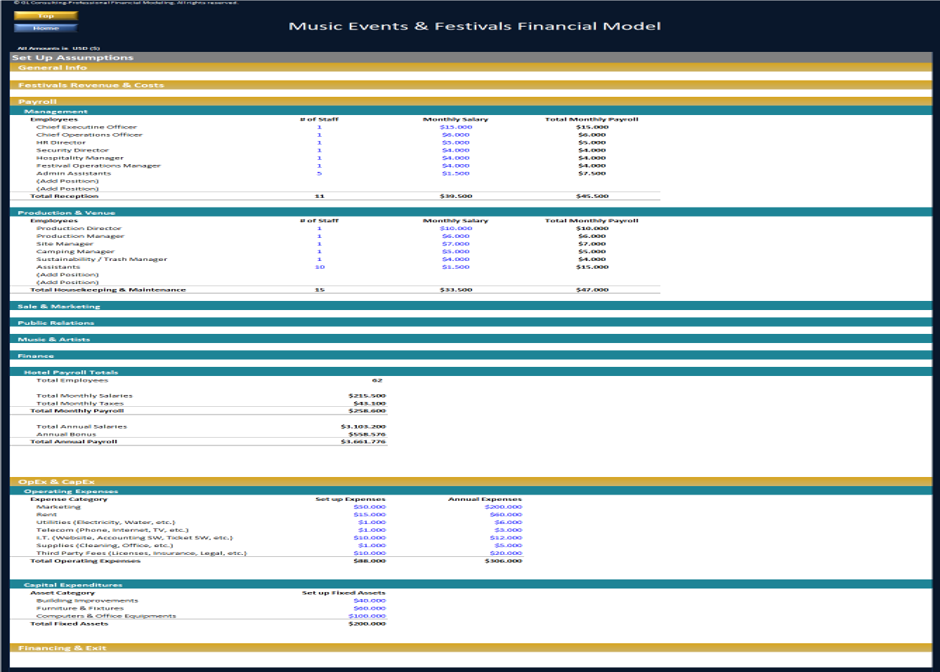
Task: Select Site Manager monthly salary $7.000
Action: tap(456, 244)
